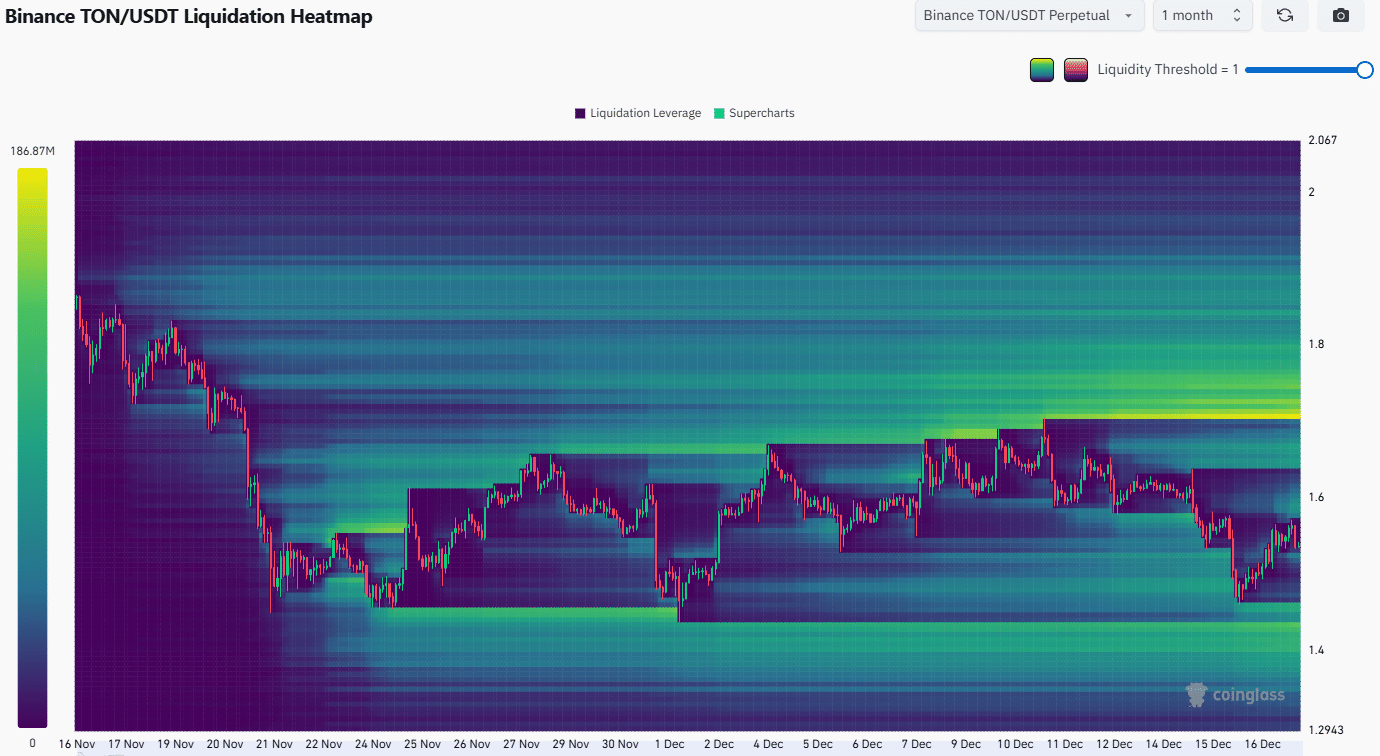The width and height of the screenshot is (1380, 756).
Task: Select the green-yellow viridis color scheme
Action: (x=1042, y=70)
